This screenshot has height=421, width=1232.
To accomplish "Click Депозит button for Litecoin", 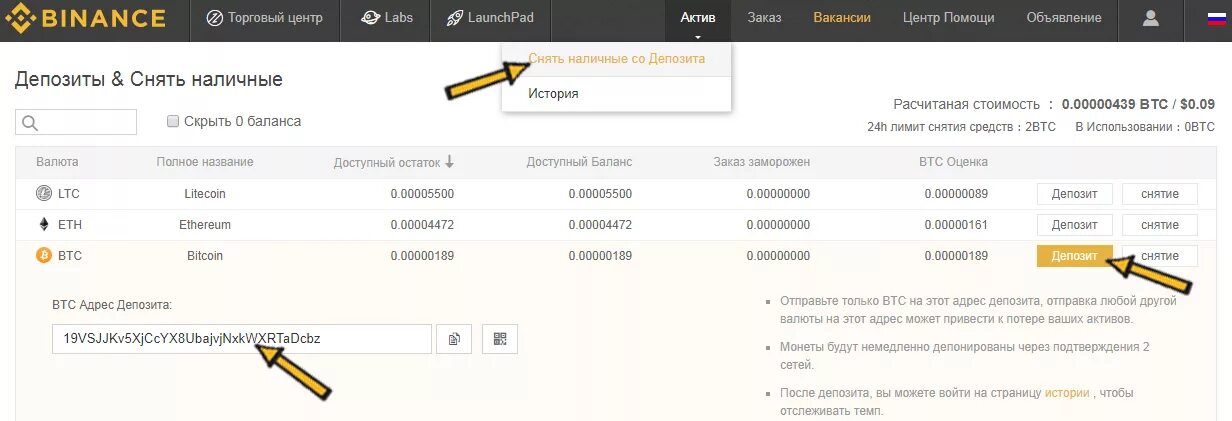I will pos(1075,194).
